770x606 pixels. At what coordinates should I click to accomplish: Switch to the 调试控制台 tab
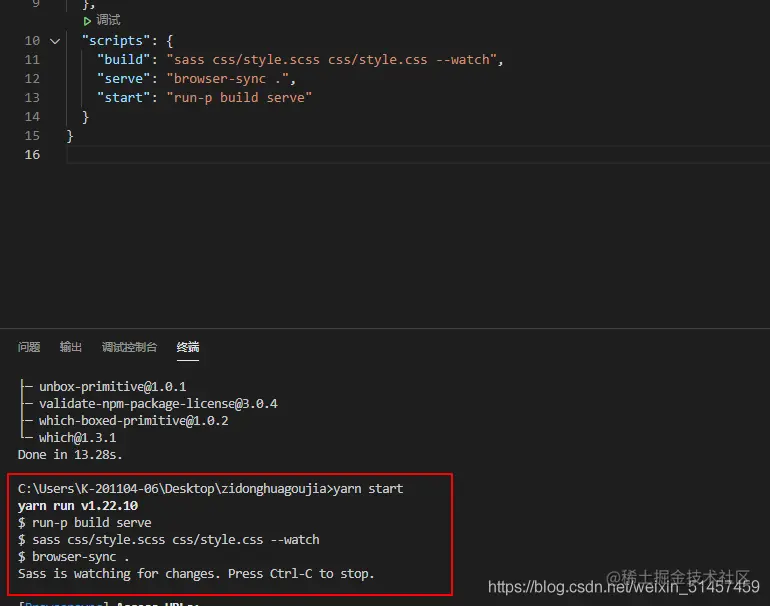point(129,347)
